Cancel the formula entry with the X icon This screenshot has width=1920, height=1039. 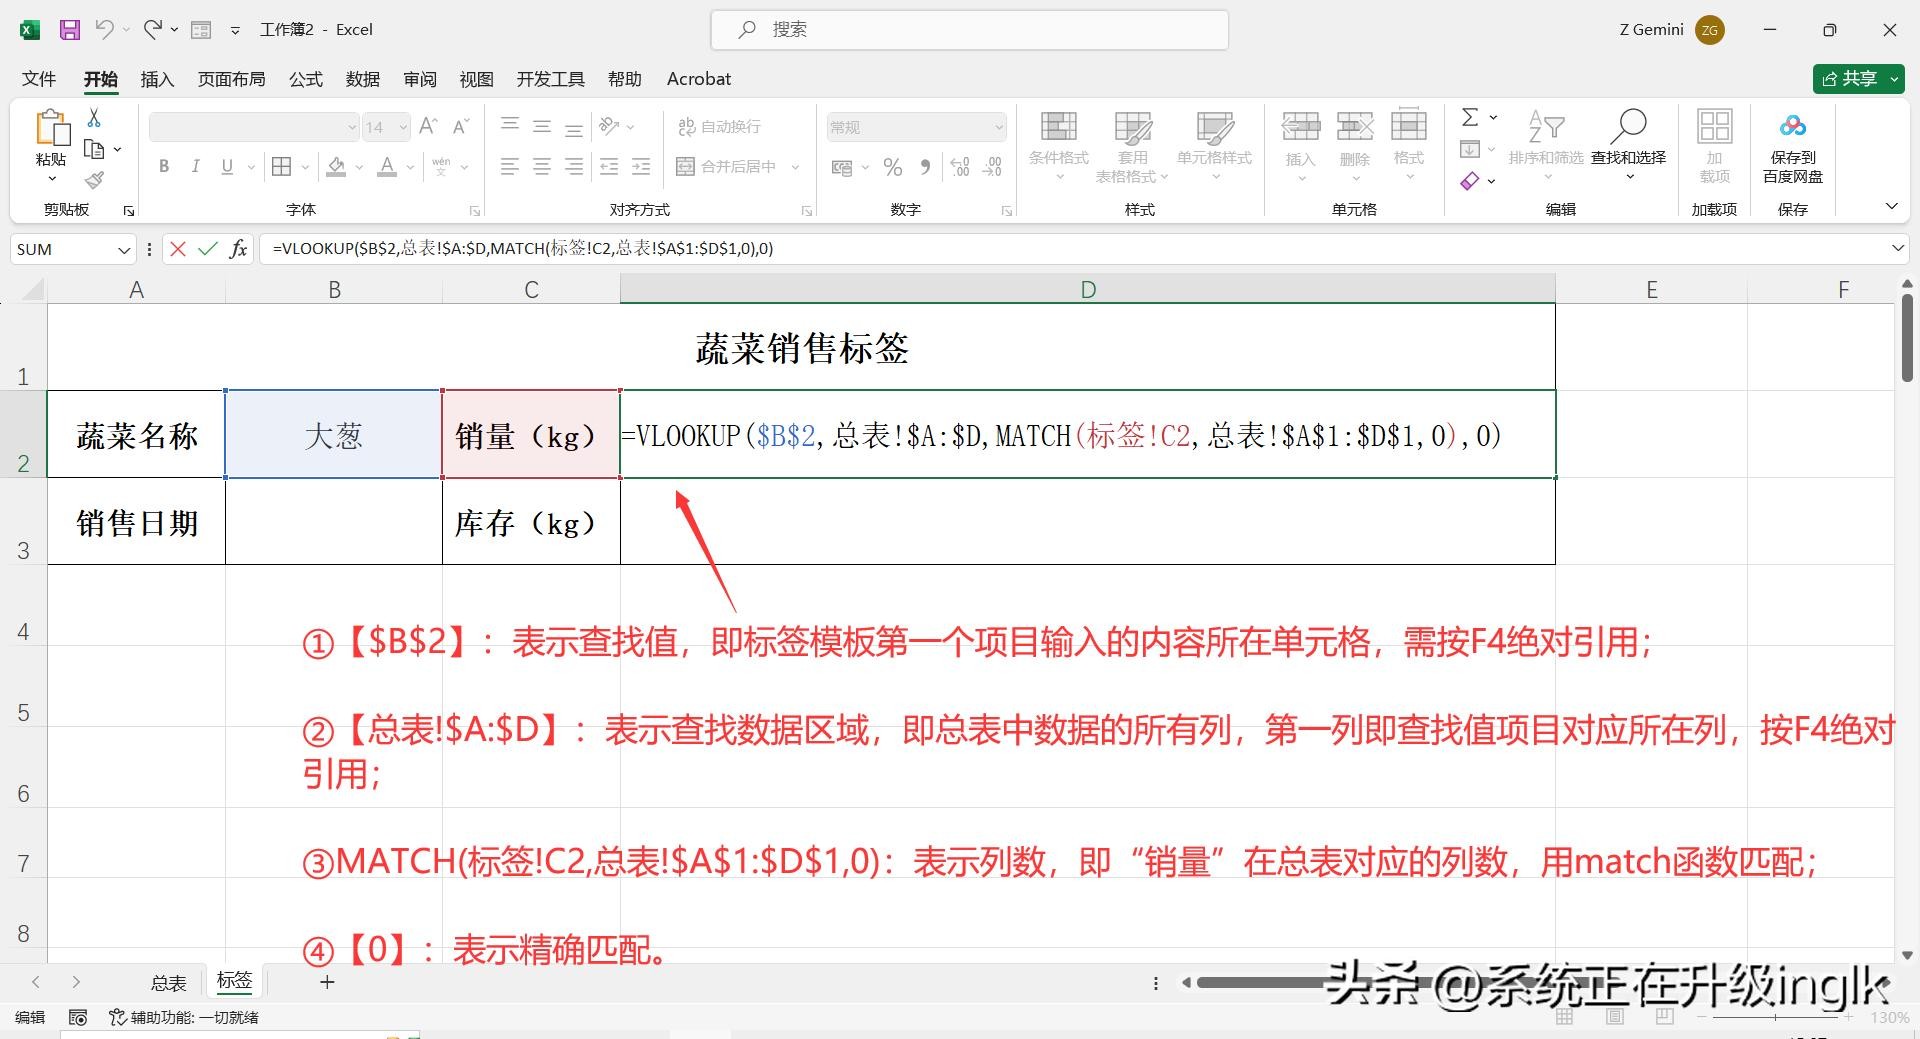[178, 249]
